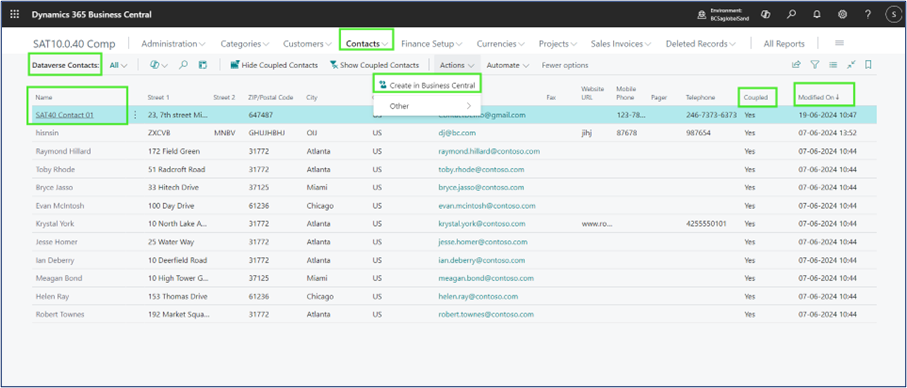Viewport: 907px width, 388px height.
Task: Open the Copilot icon in header
Action: click(765, 15)
